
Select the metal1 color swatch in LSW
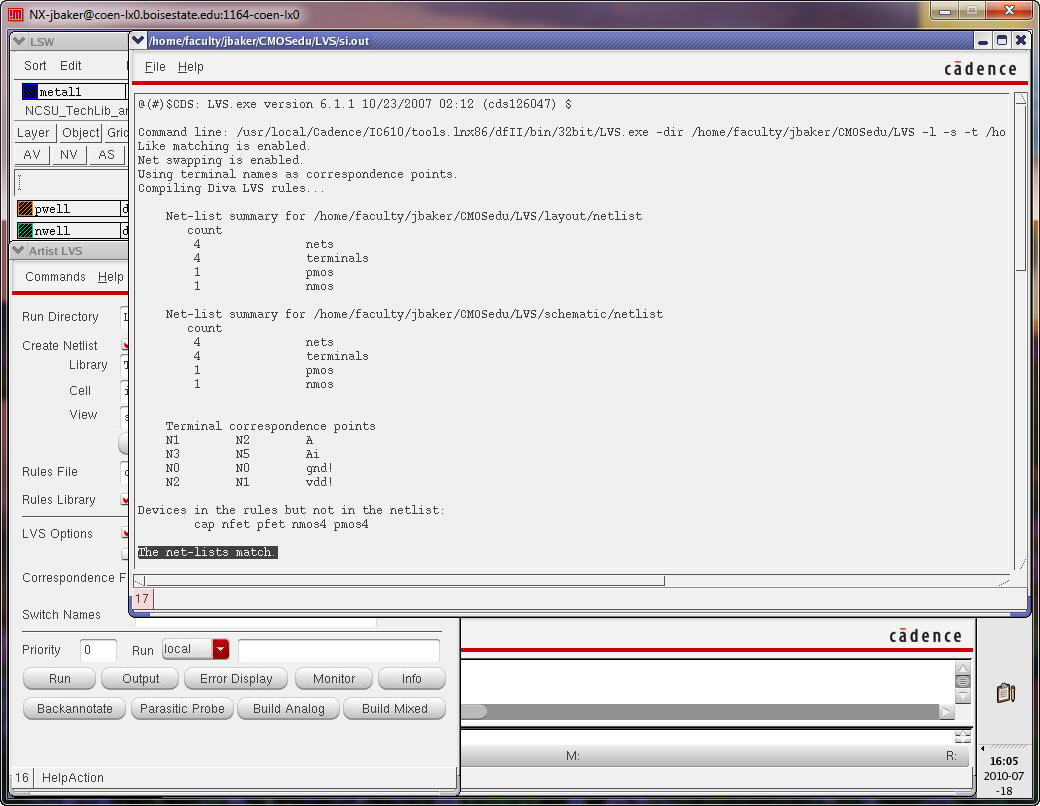pos(30,92)
